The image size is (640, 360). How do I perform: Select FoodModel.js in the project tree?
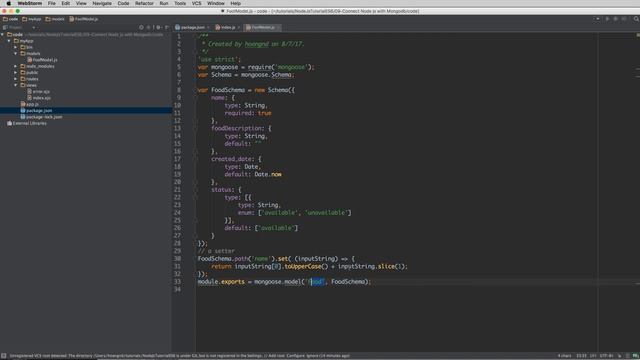point(42,60)
